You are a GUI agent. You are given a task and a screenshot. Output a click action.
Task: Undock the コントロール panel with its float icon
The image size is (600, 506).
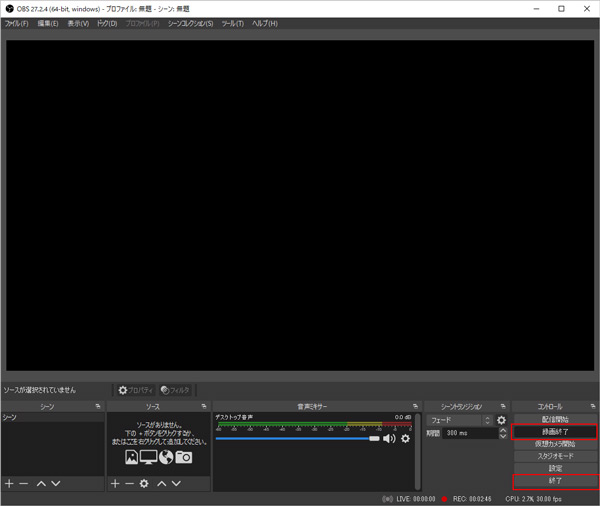593,406
